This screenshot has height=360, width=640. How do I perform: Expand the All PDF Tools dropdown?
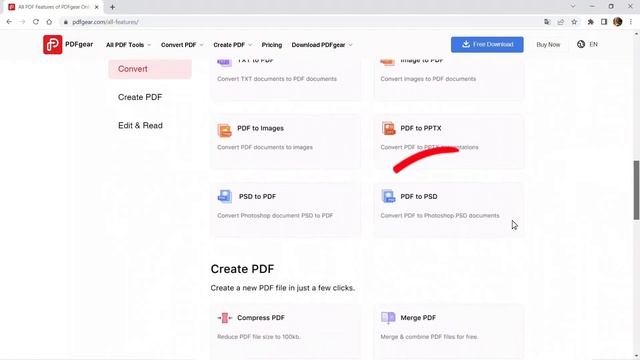129,45
